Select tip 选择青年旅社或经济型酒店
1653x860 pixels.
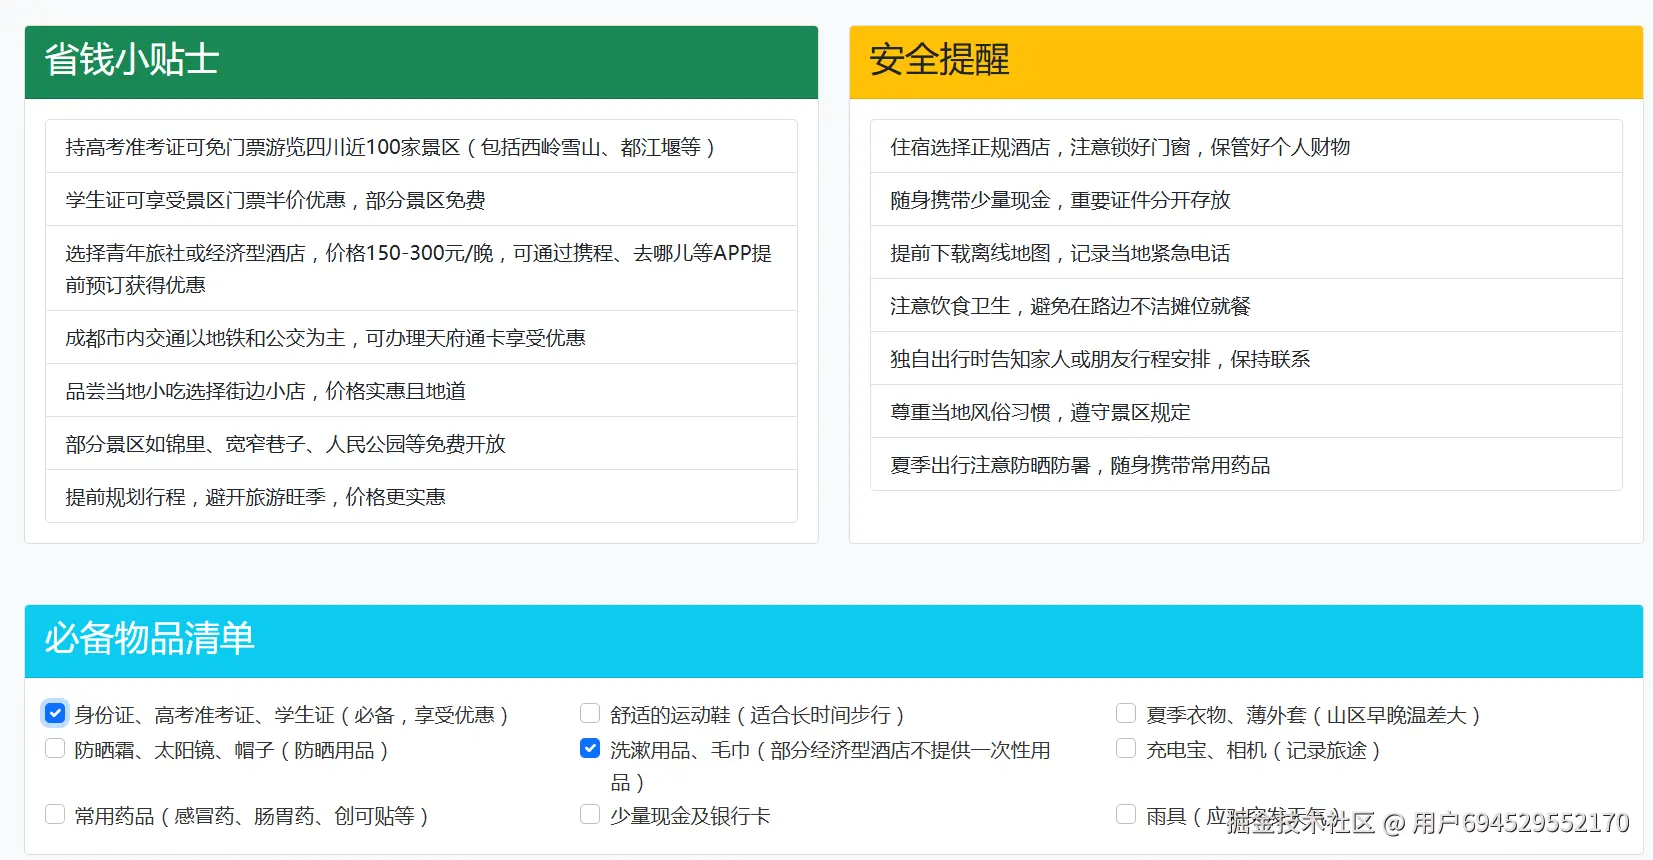click(421, 268)
